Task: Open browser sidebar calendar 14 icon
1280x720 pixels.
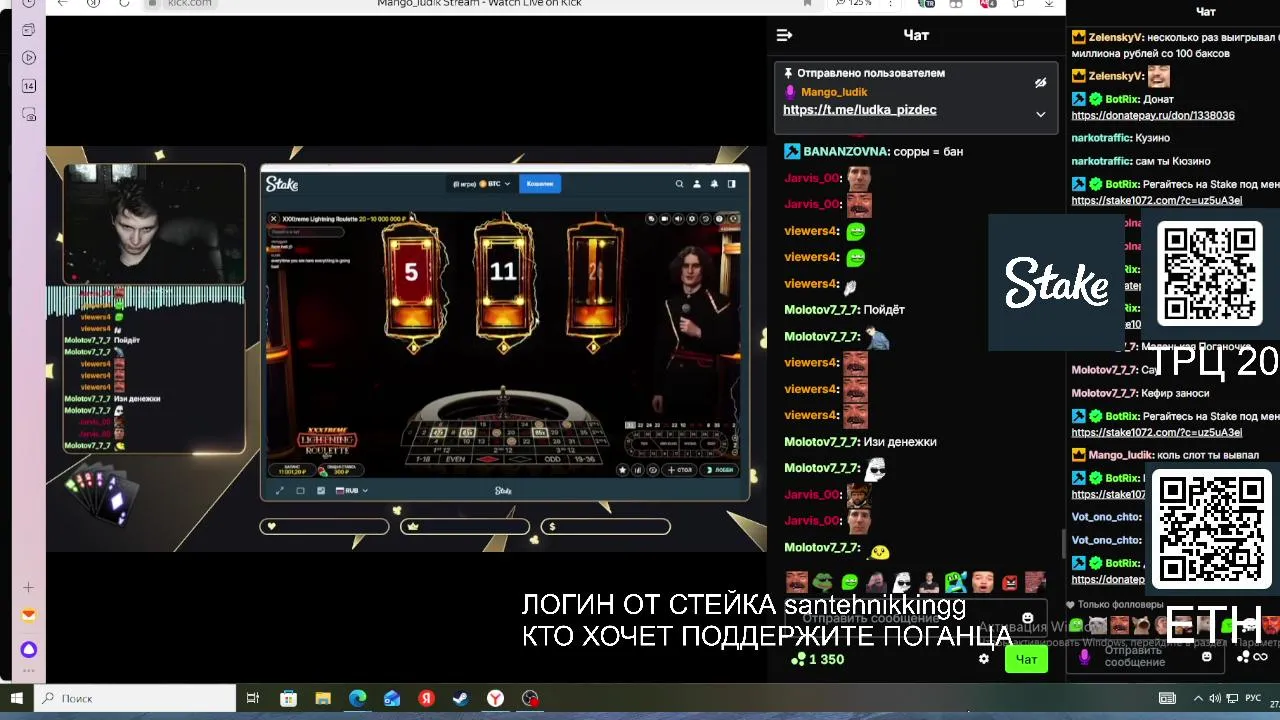Action: point(29,86)
